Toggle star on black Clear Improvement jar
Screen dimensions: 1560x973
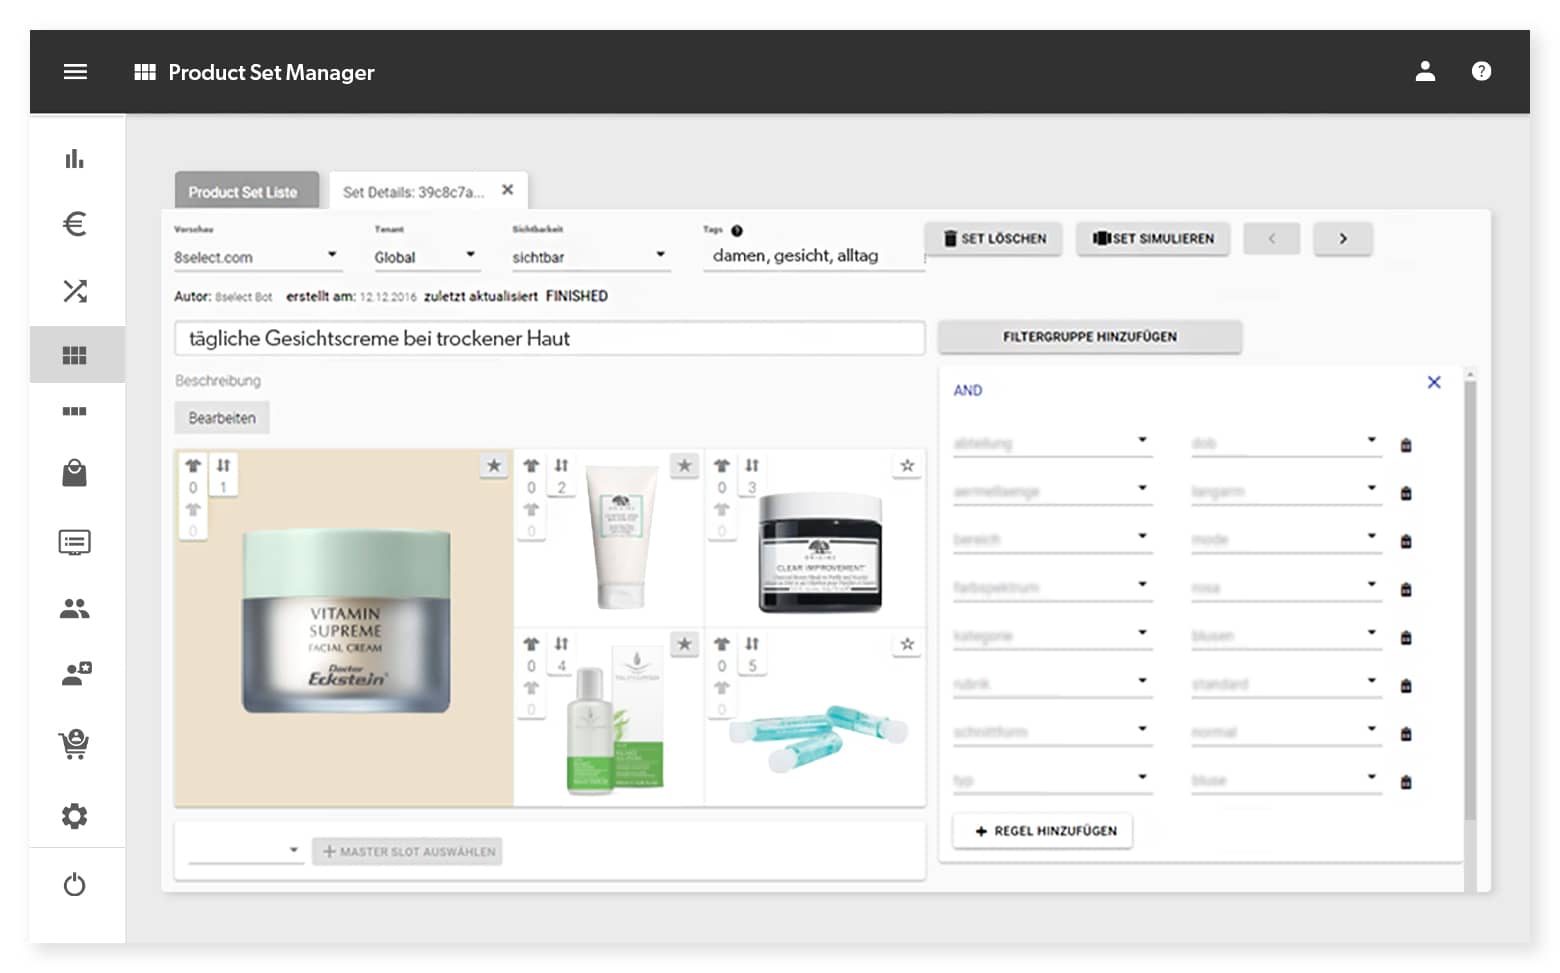click(x=907, y=466)
